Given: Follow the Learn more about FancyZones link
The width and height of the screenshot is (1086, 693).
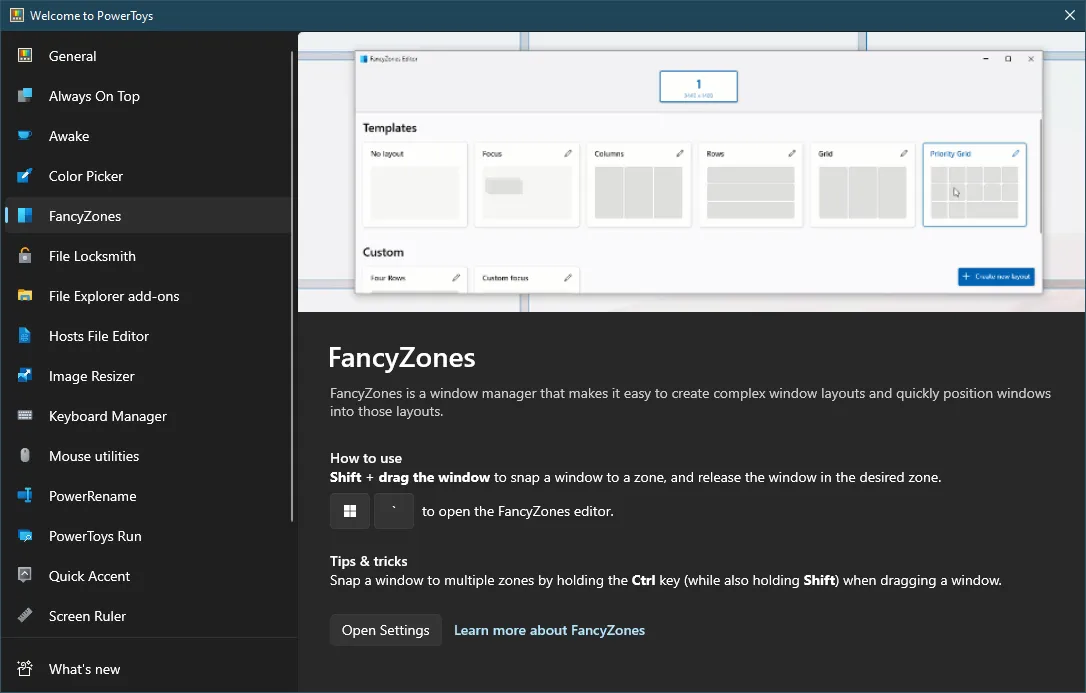Looking at the screenshot, I should point(549,630).
